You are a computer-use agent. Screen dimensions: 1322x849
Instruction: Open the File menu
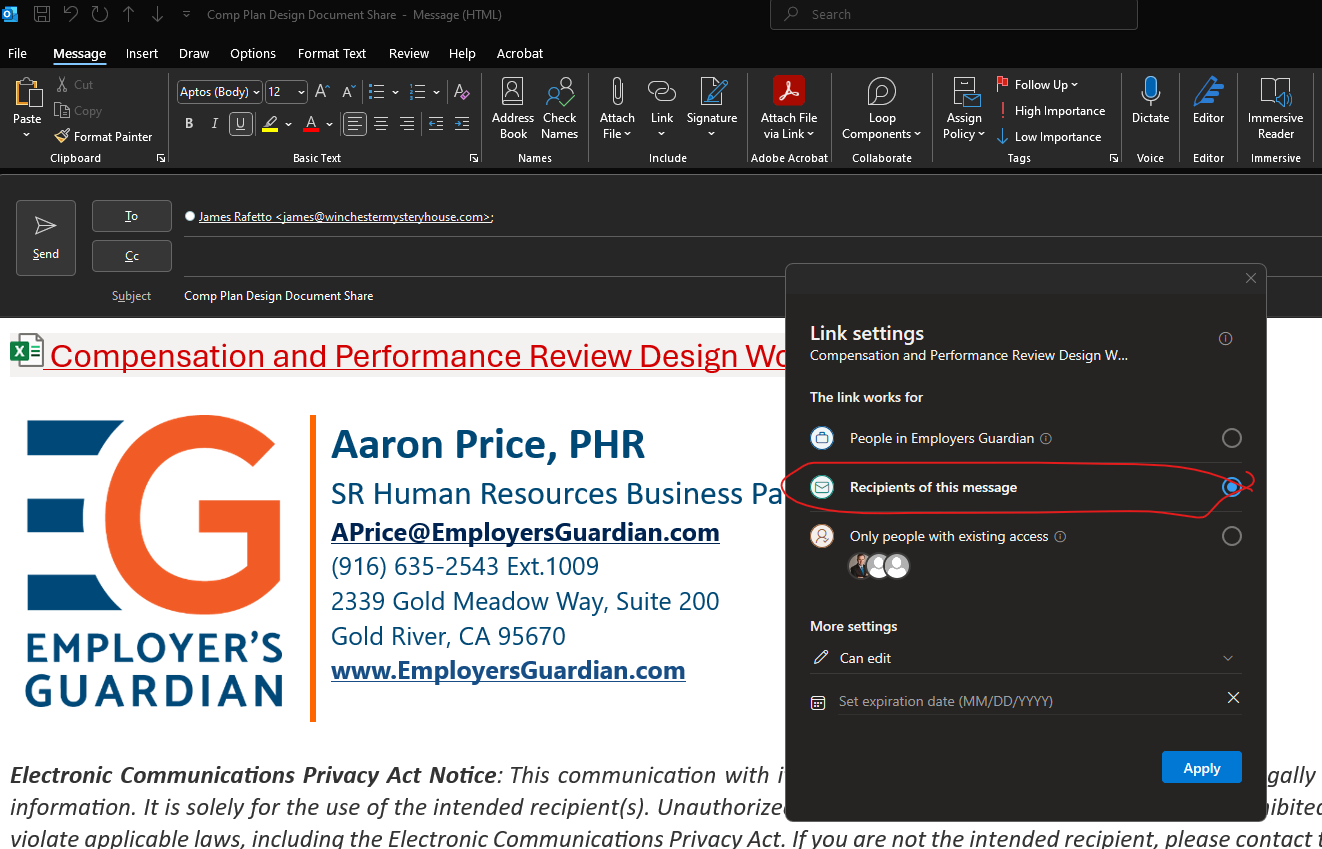18,54
